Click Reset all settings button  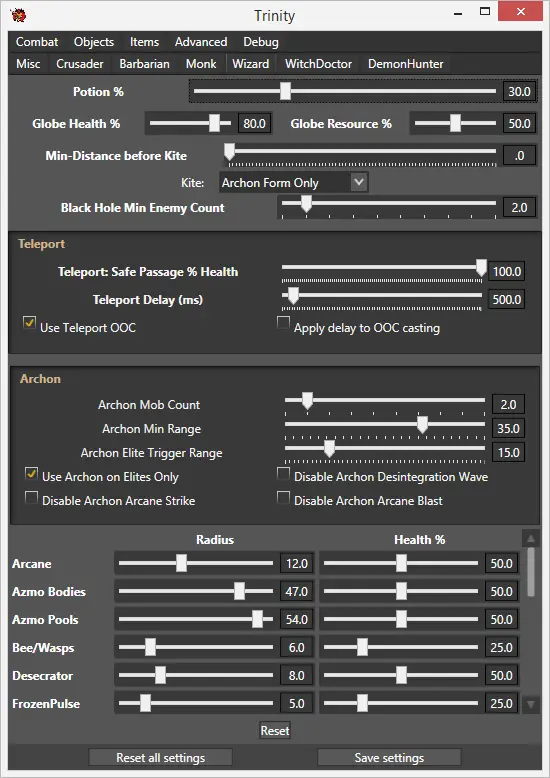coord(160,758)
